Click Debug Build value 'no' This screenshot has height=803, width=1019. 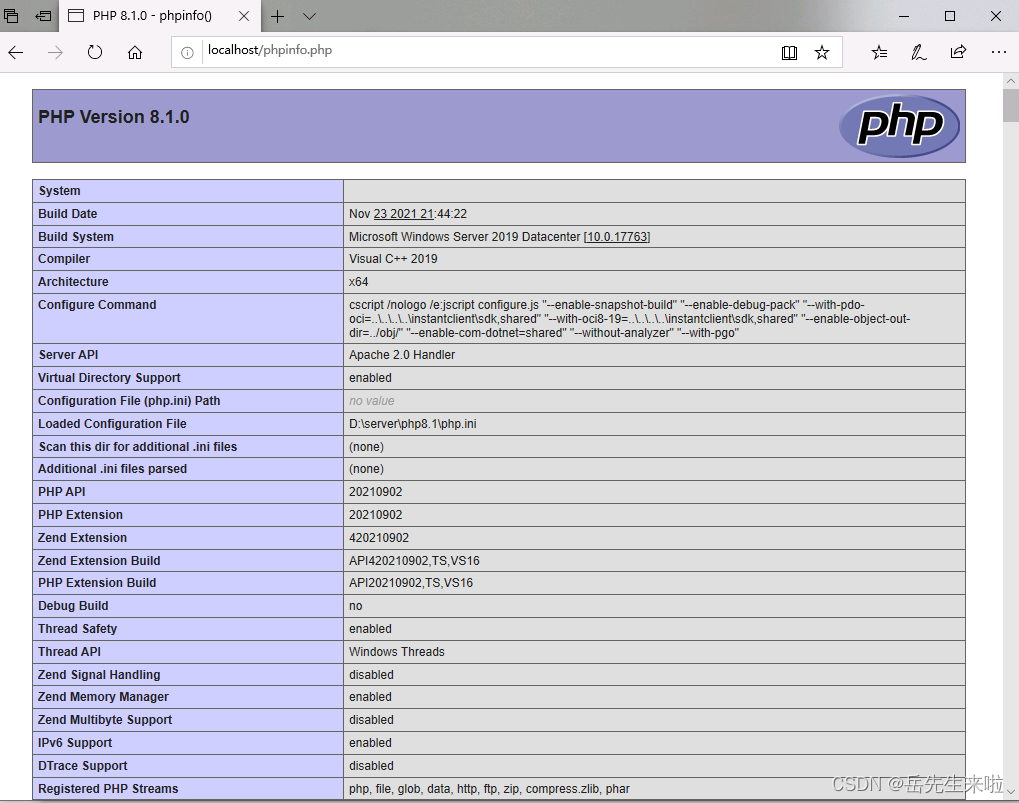point(355,606)
